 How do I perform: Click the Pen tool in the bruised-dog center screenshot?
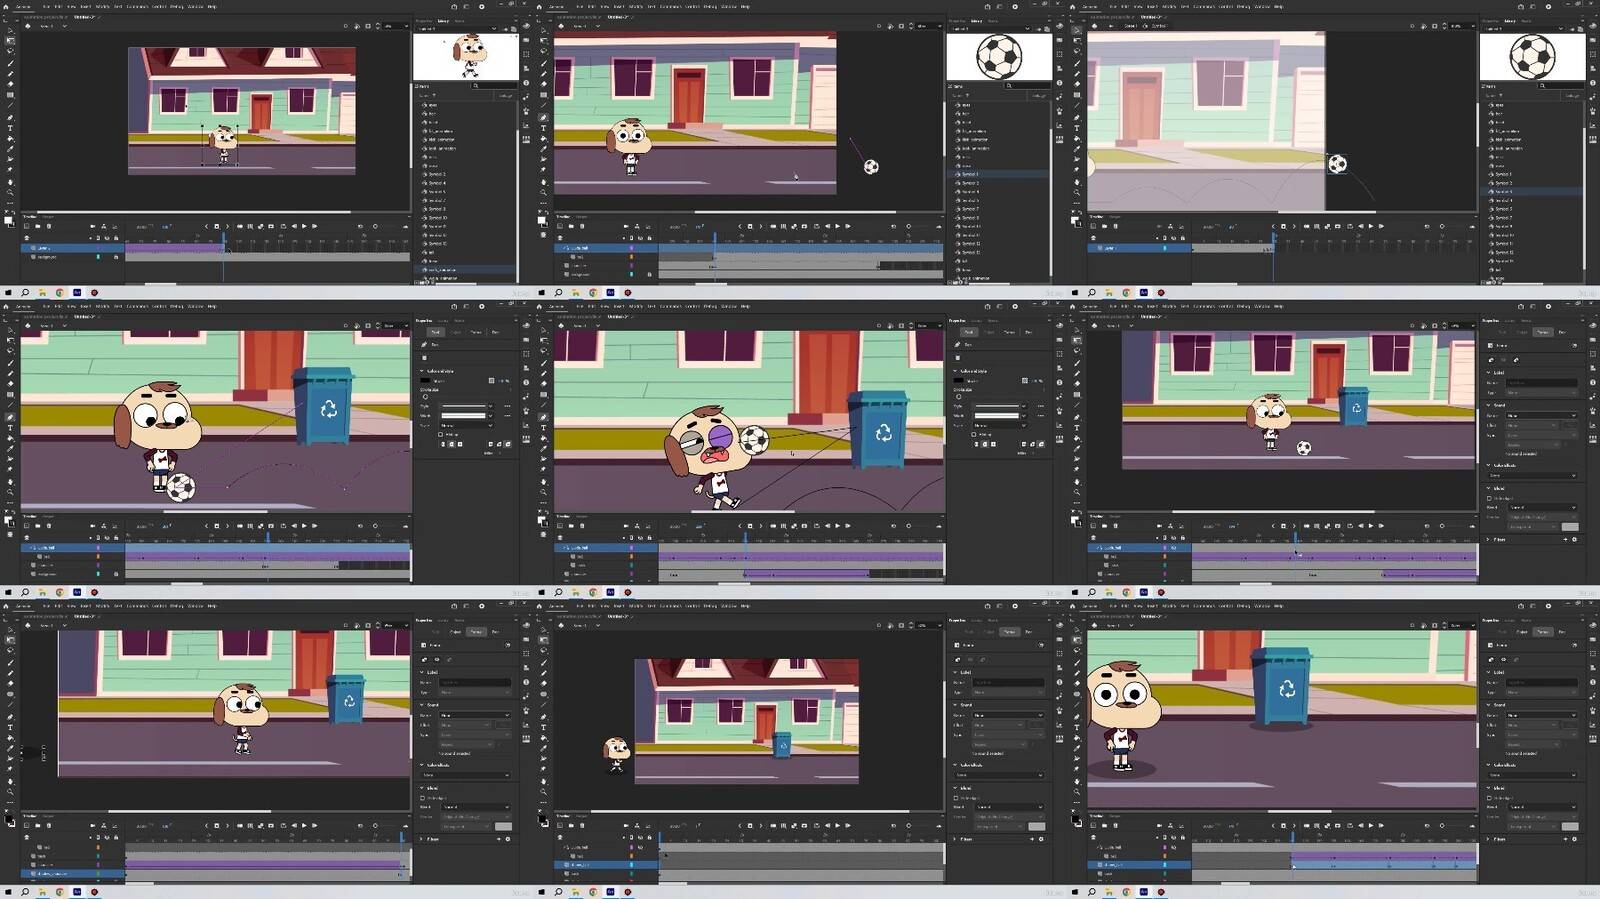point(543,417)
